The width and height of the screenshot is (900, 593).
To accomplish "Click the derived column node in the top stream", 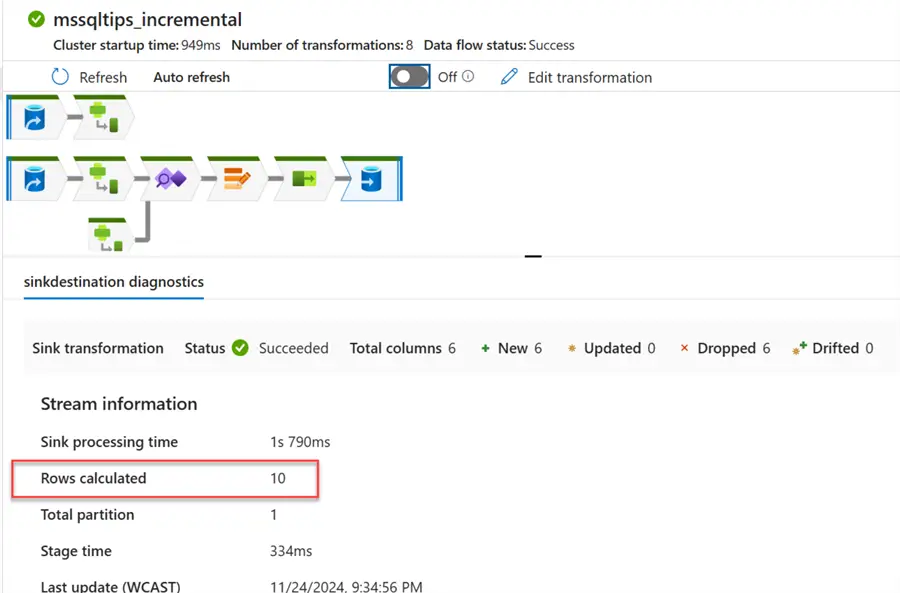I will click(x=102, y=120).
